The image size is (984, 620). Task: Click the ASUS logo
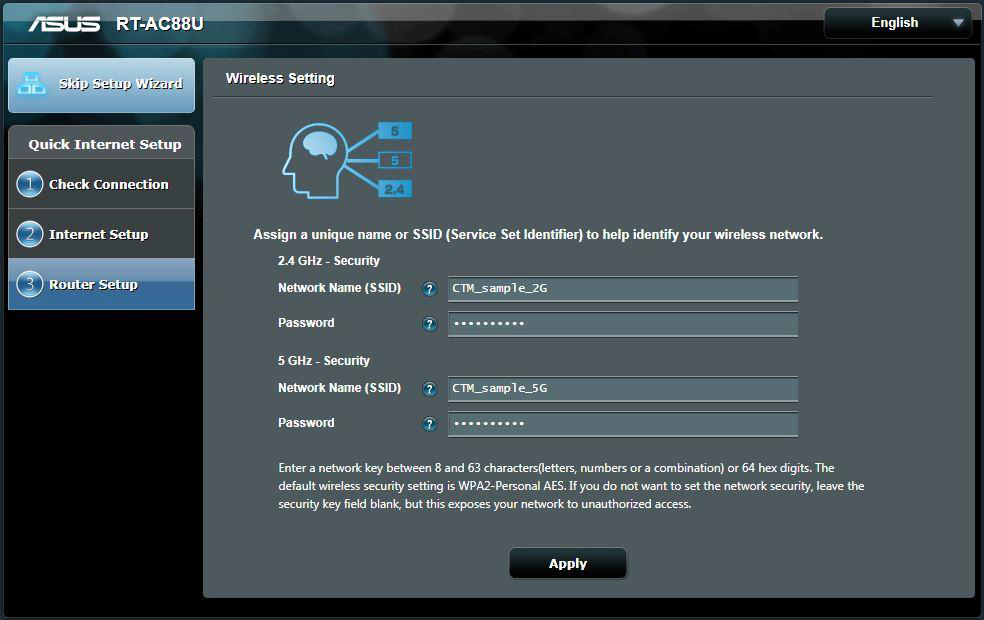click(x=64, y=24)
